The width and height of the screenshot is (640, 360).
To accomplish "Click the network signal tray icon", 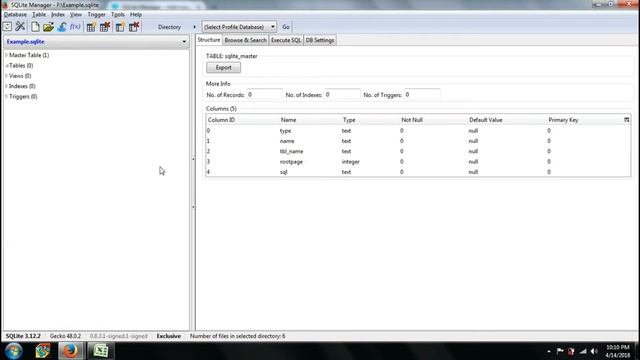I will click(x=583, y=351).
